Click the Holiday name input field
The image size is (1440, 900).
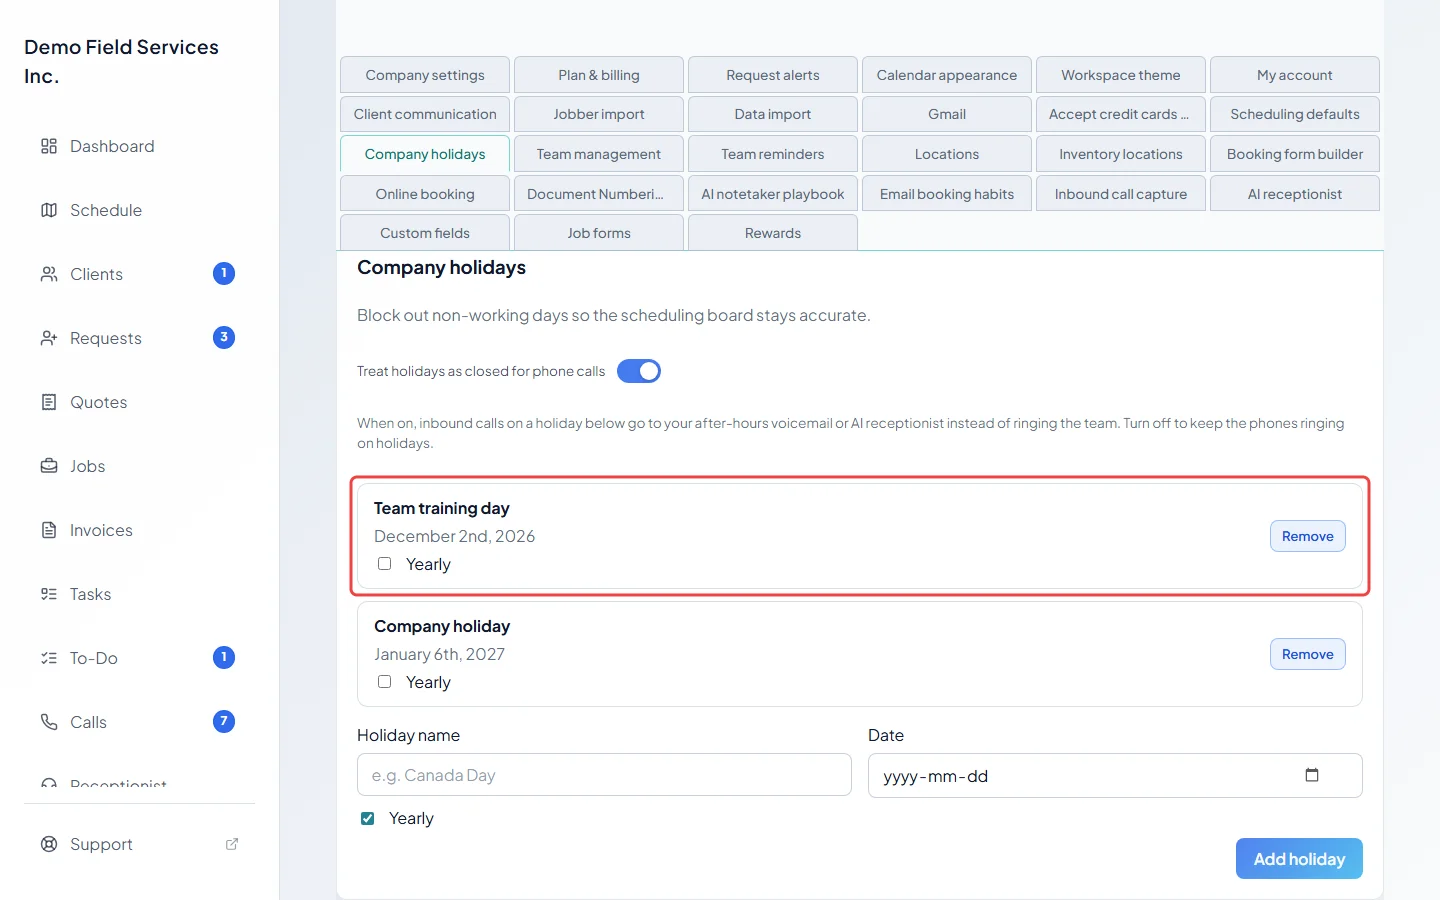(x=604, y=775)
